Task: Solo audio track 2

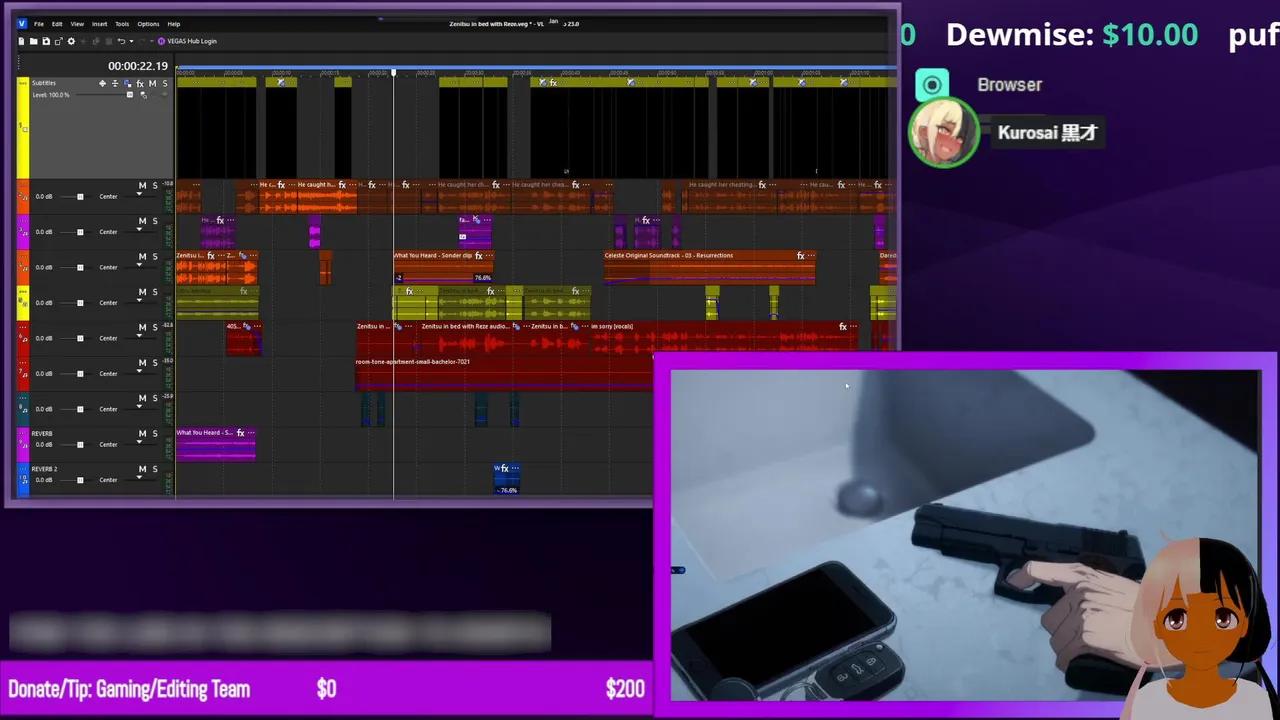Action: tap(155, 185)
